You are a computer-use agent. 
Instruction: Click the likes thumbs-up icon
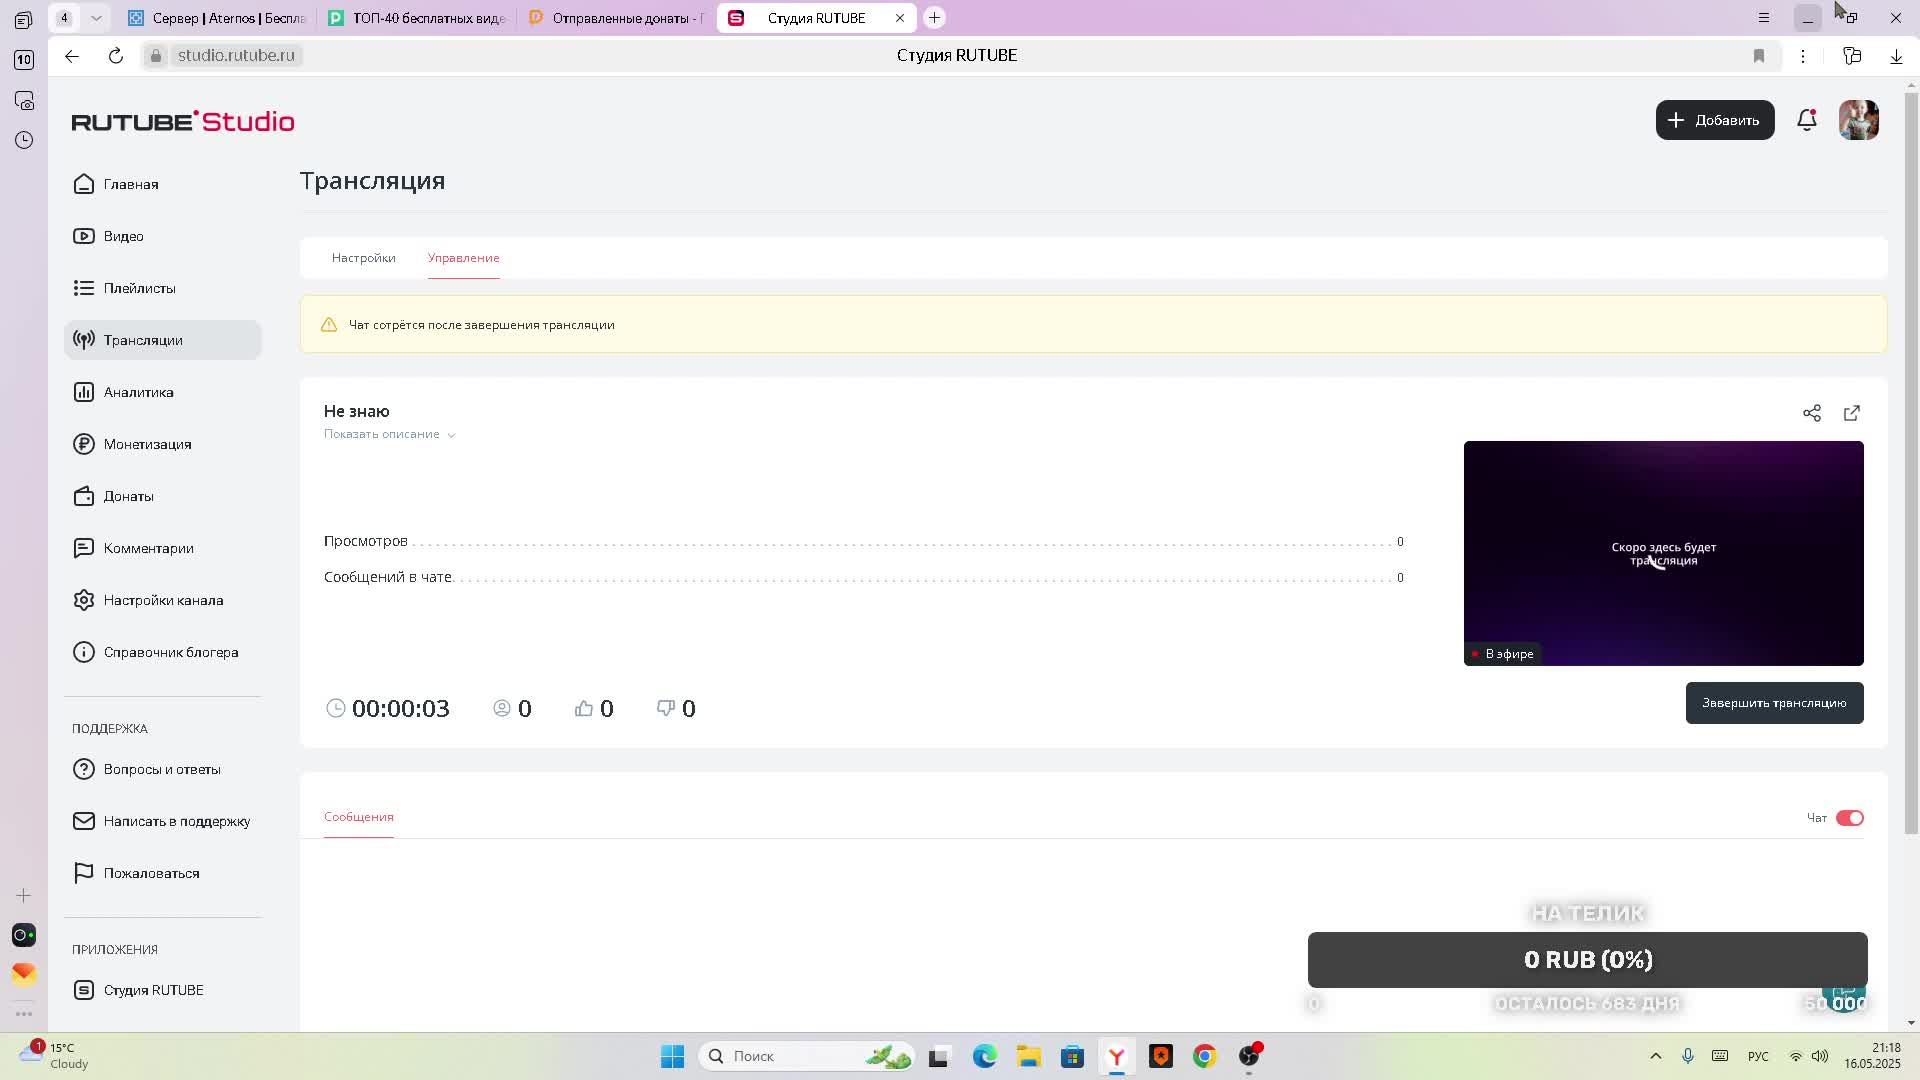(x=584, y=708)
